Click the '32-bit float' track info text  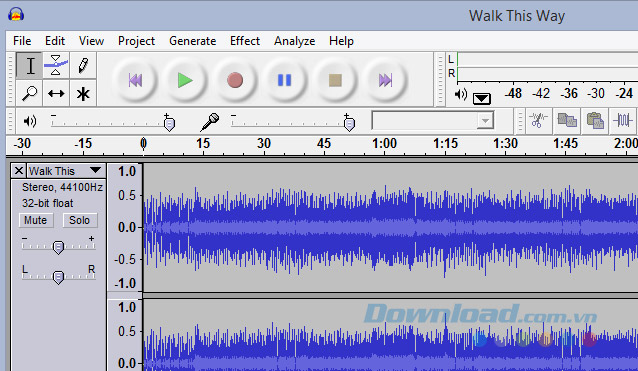coord(48,203)
